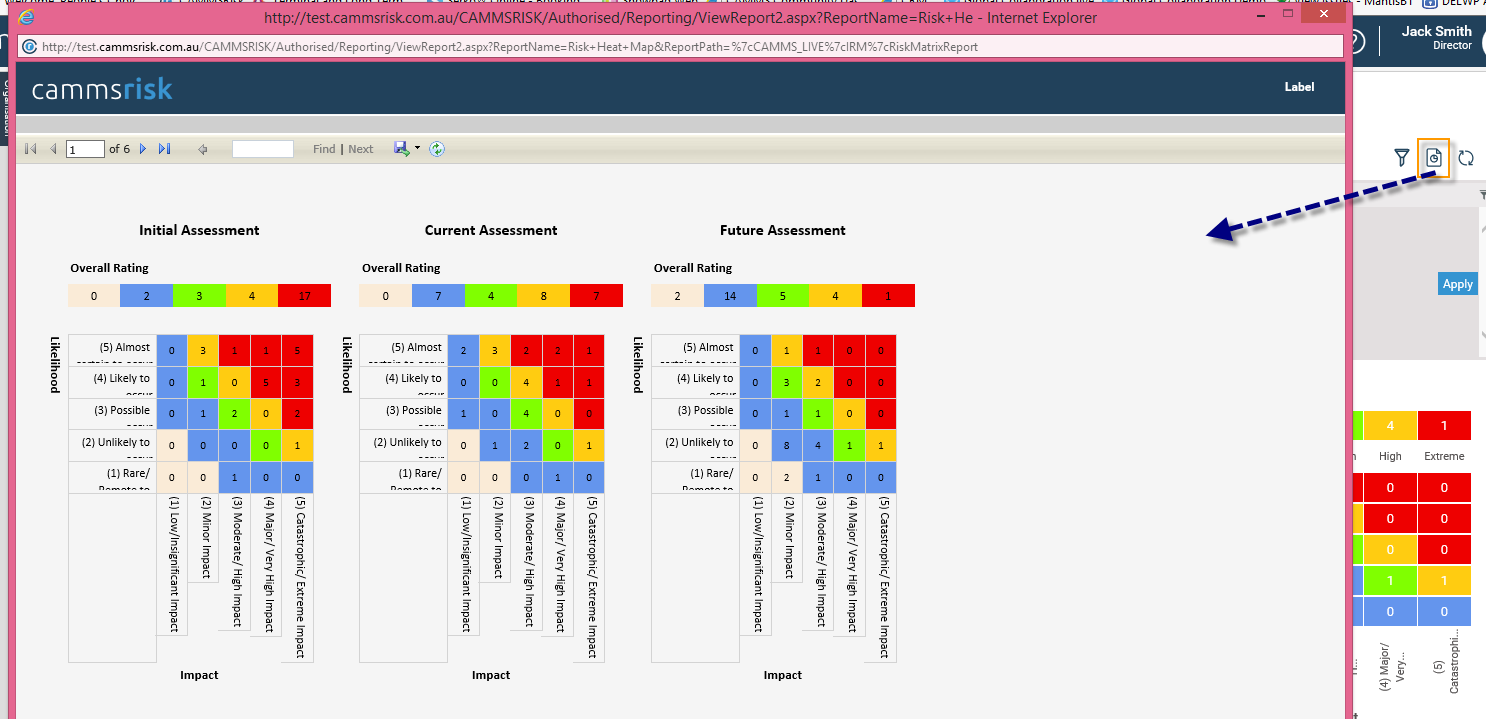Click Current Assessment Overall Rating label
This screenshot has height=719, width=1486.
401,268
